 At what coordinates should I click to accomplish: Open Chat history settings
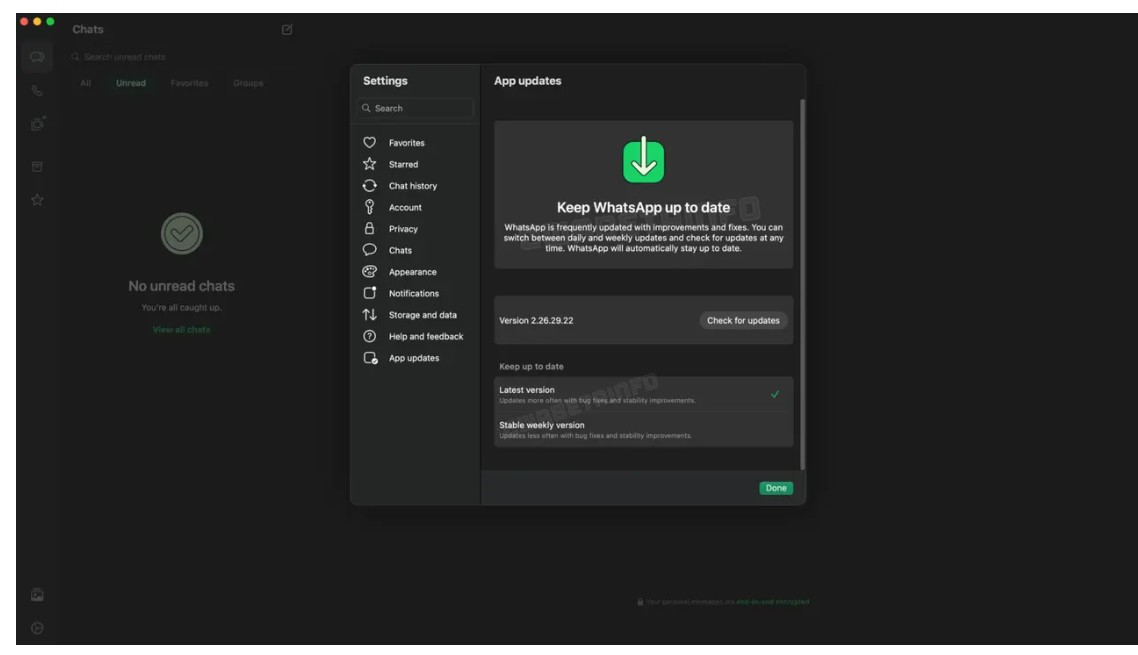click(415, 186)
